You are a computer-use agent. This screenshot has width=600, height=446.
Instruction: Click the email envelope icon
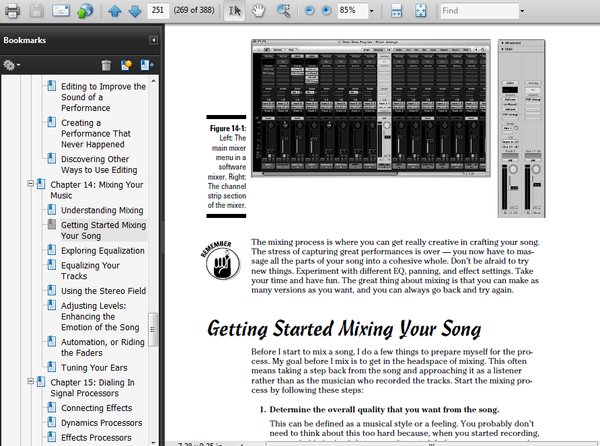click(61, 11)
